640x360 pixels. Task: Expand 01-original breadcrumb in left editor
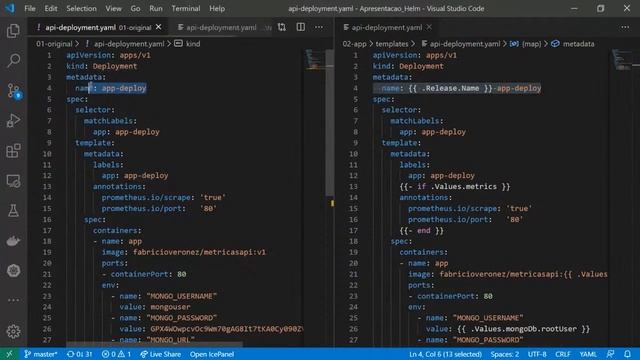(54, 44)
